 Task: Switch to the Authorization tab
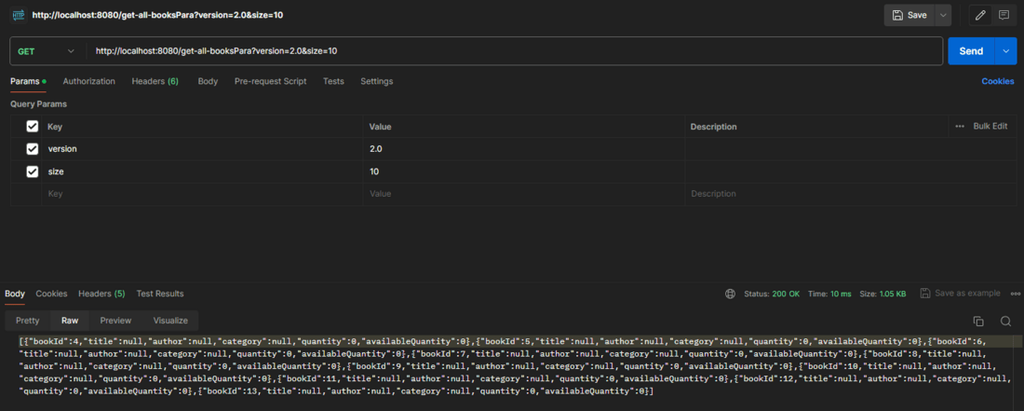(x=89, y=81)
